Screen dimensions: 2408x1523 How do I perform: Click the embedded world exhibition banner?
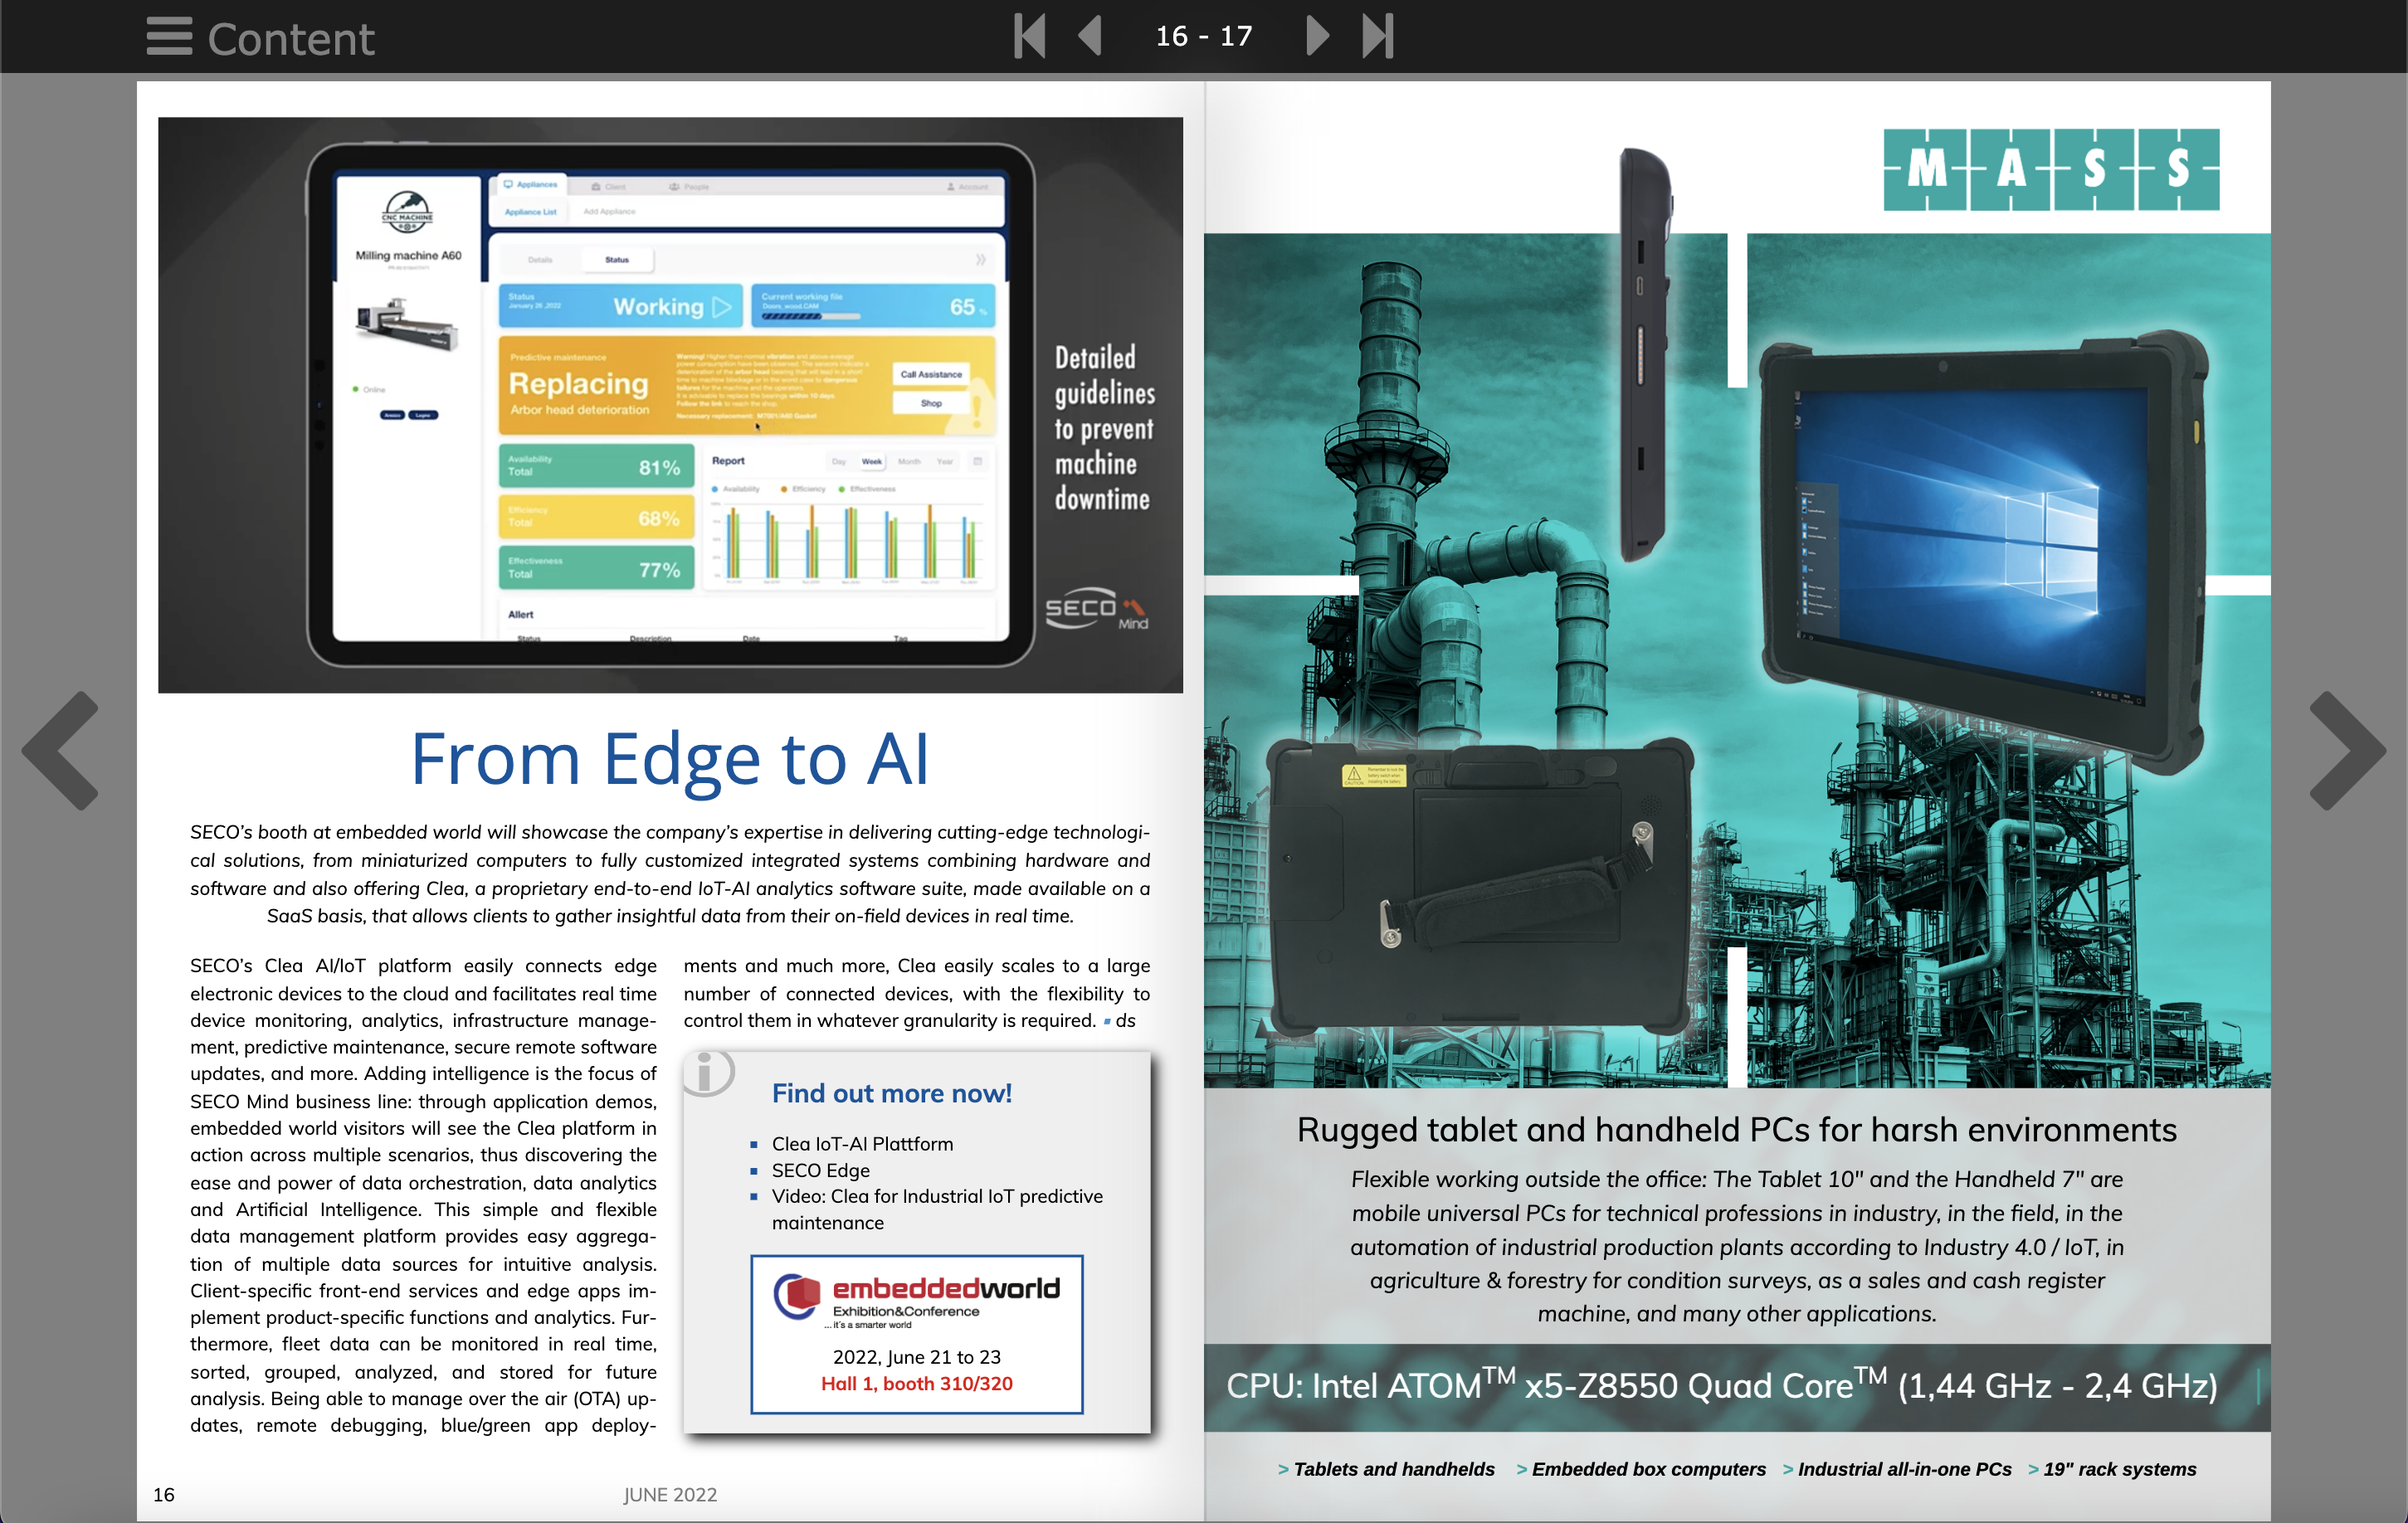coord(916,1333)
